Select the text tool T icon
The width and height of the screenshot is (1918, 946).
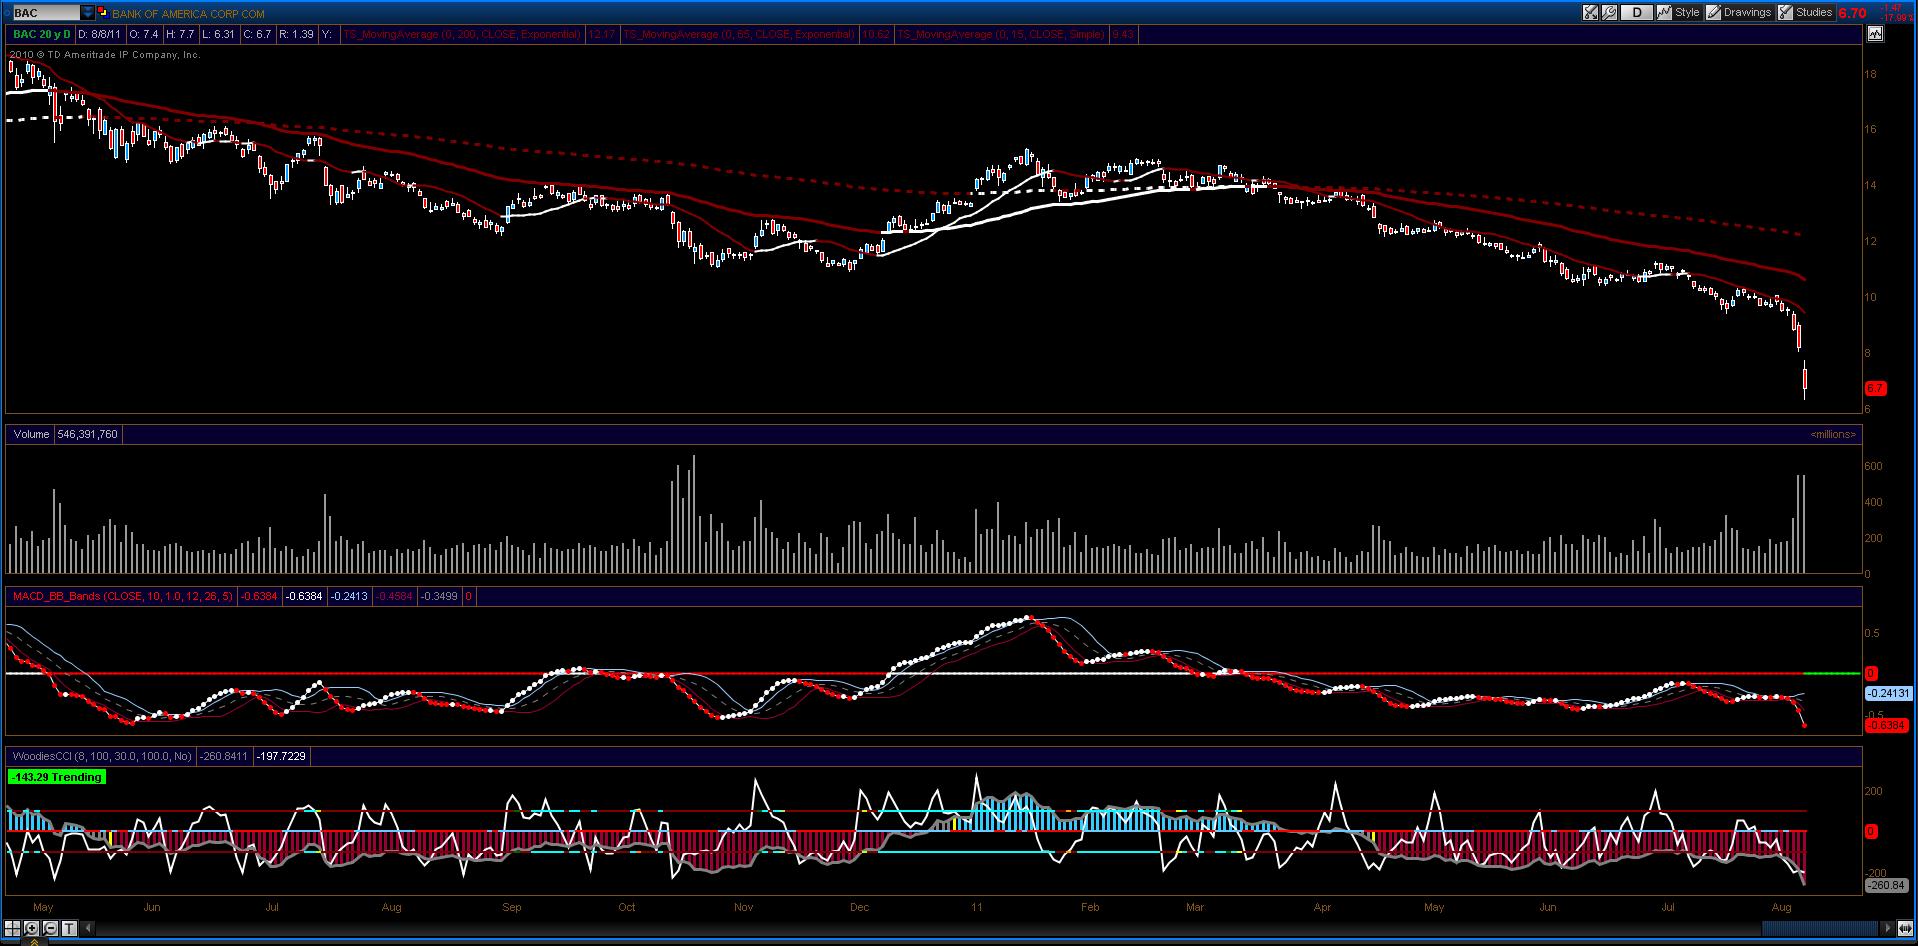(x=69, y=928)
